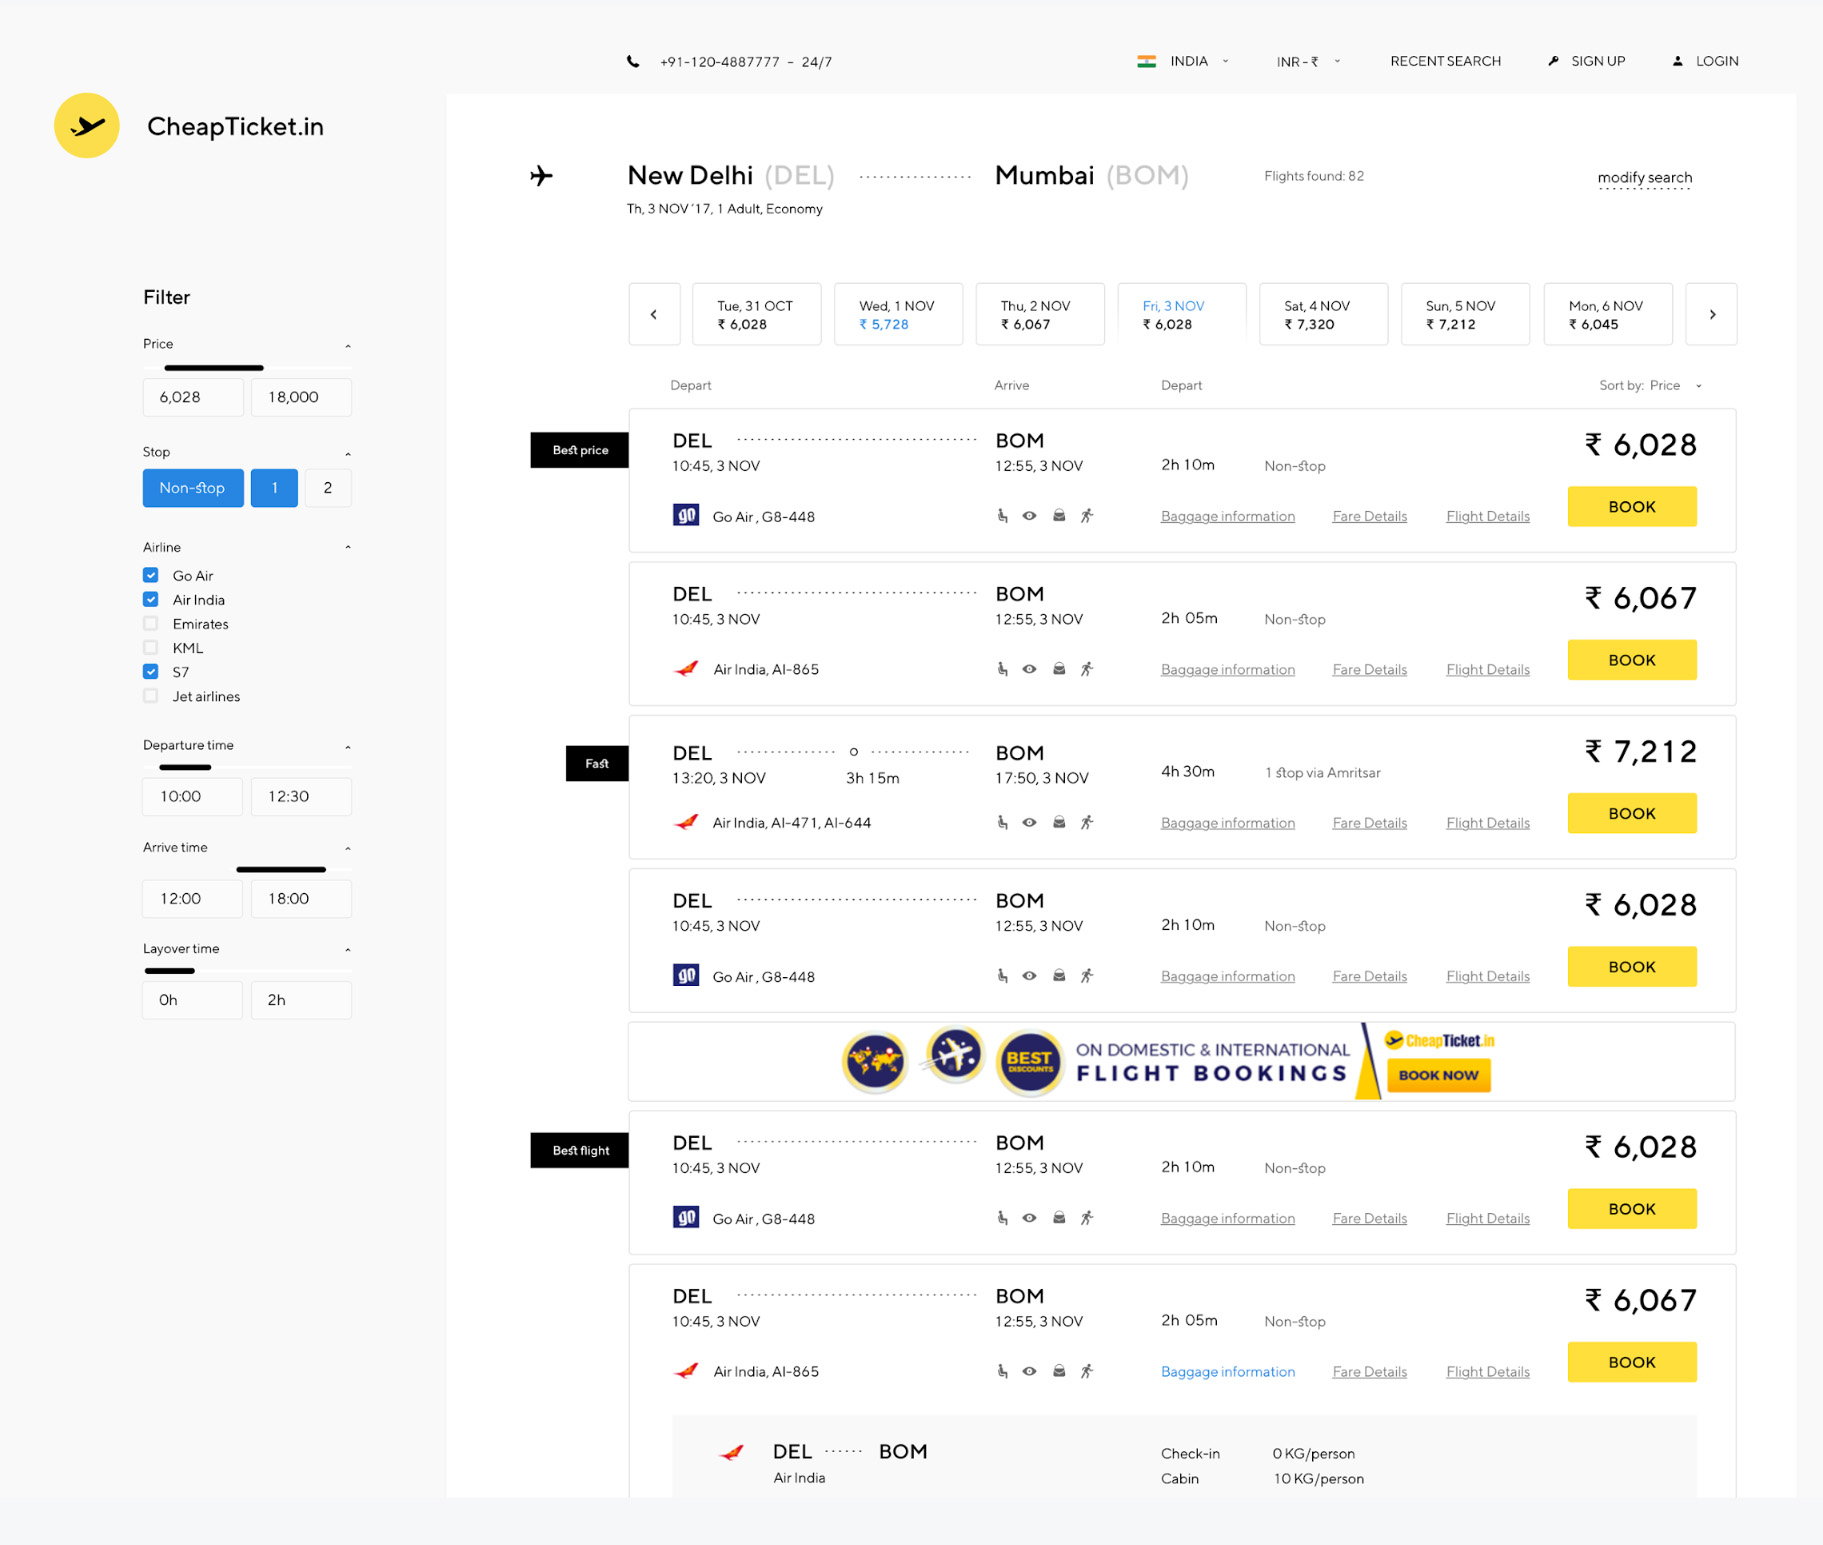The height and width of the screenshot is (1545, 1823).
Task: Click the CheapTicket.in yellow plane logo
Action: (87, 126)
